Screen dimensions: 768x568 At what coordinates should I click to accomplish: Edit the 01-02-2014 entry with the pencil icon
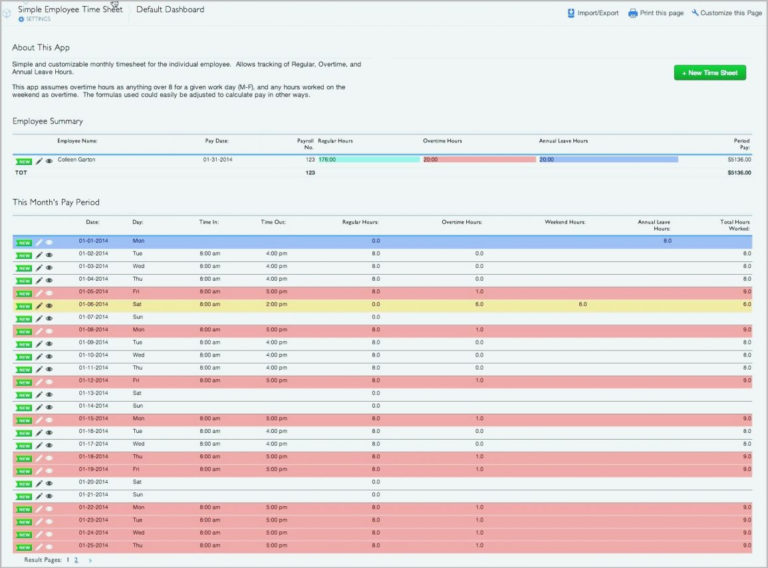coord(39,254)
